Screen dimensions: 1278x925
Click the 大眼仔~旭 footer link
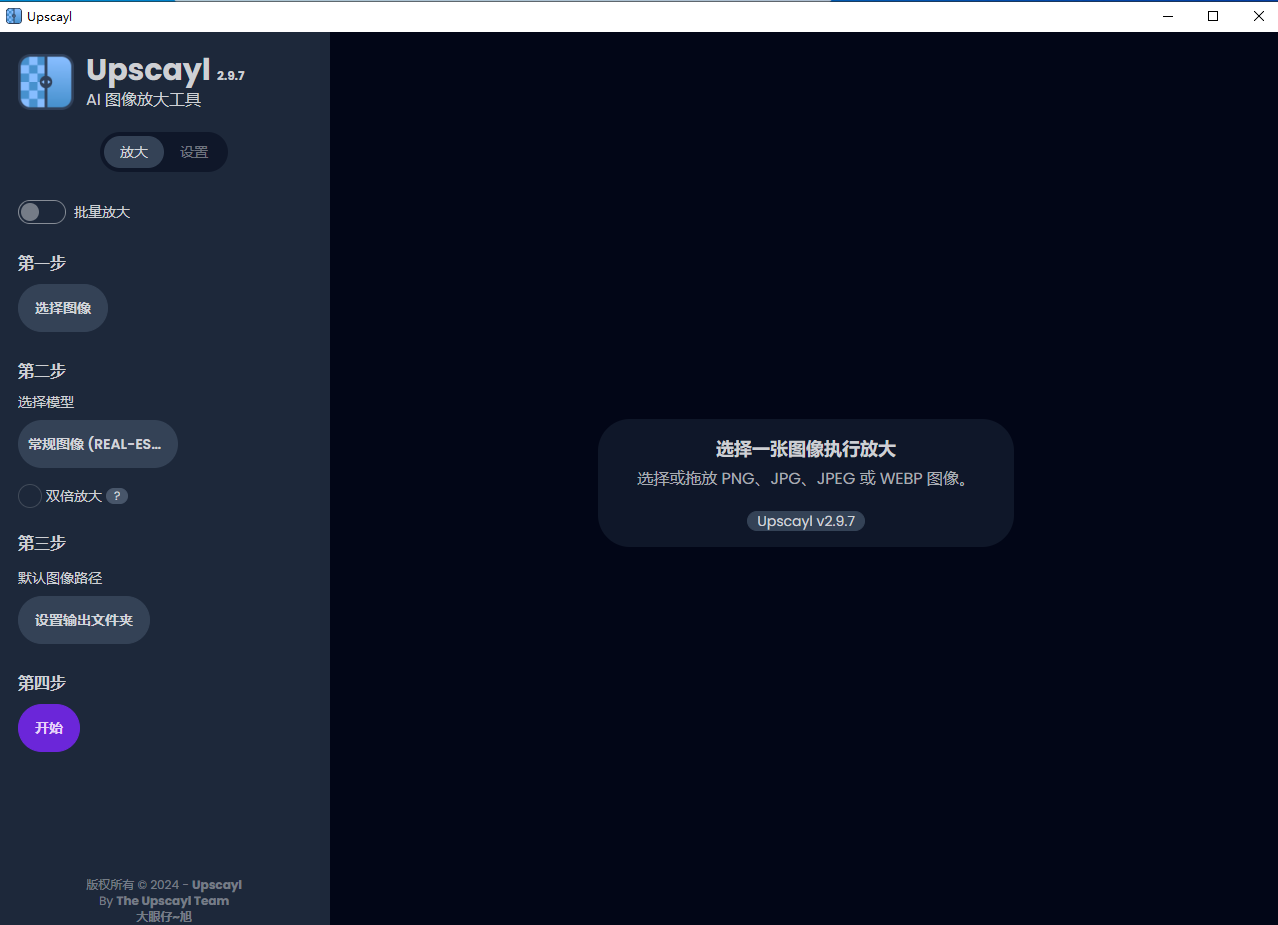click(163, 915)
